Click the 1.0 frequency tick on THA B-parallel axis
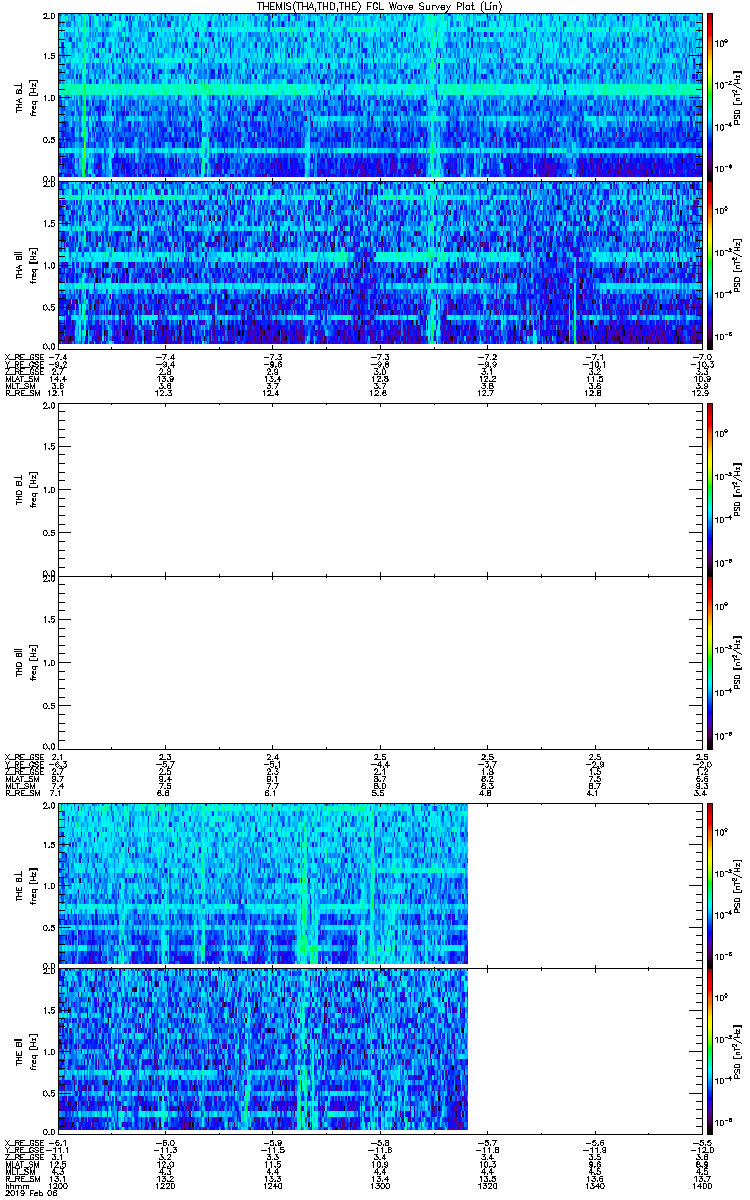 click(49, 264)
